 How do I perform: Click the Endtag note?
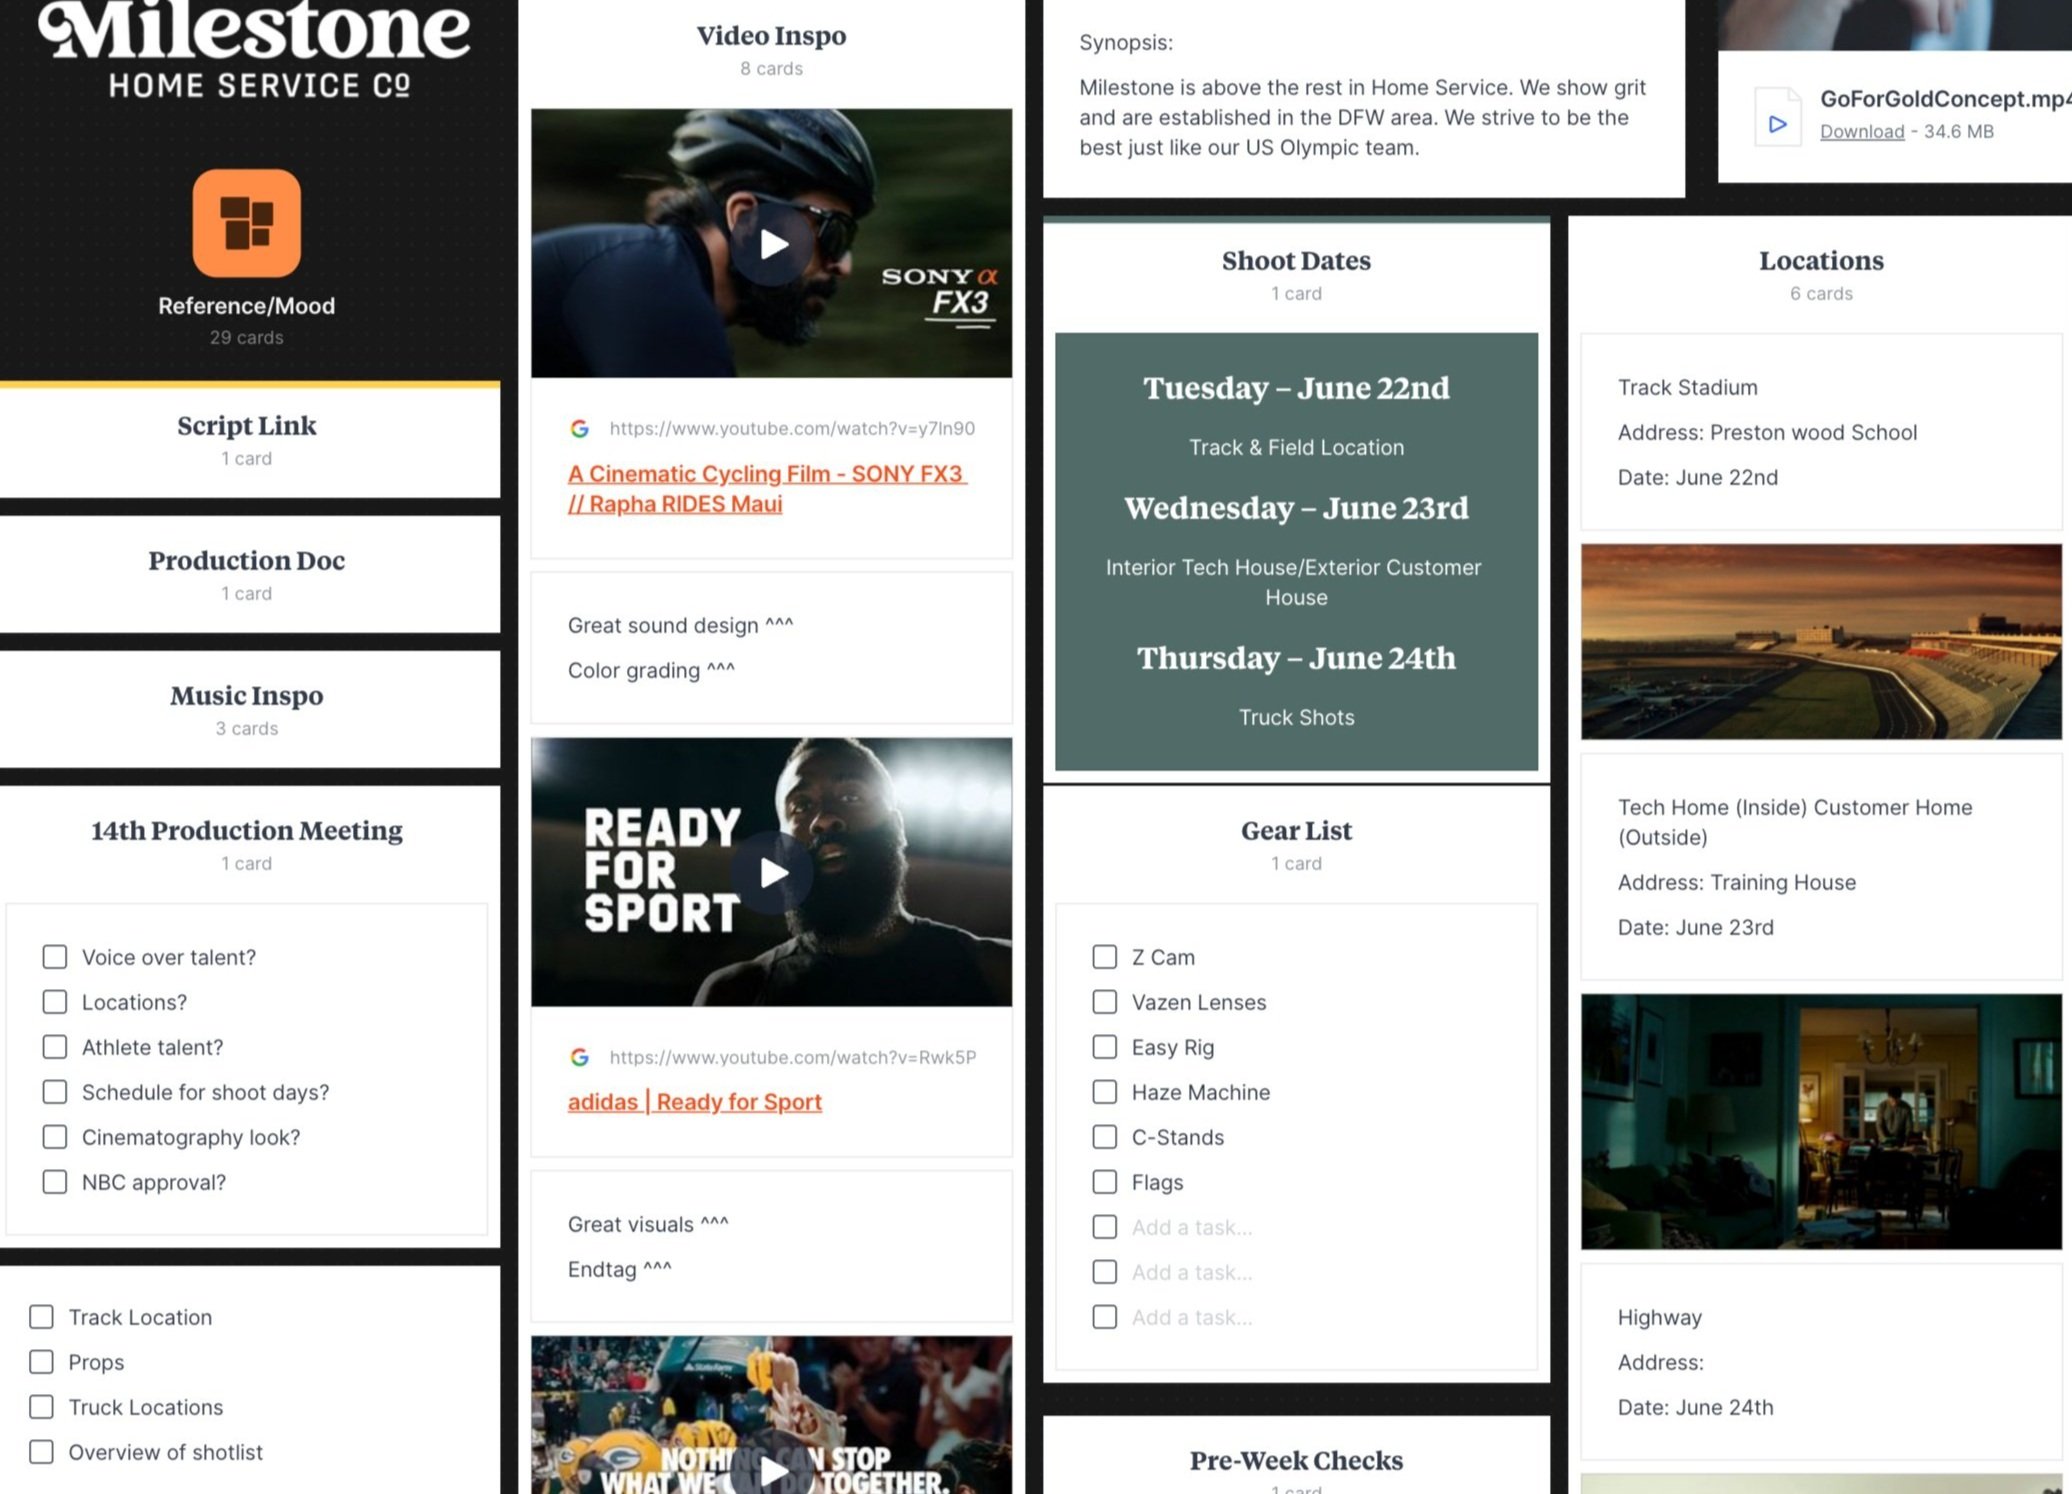coord(619,1269)
